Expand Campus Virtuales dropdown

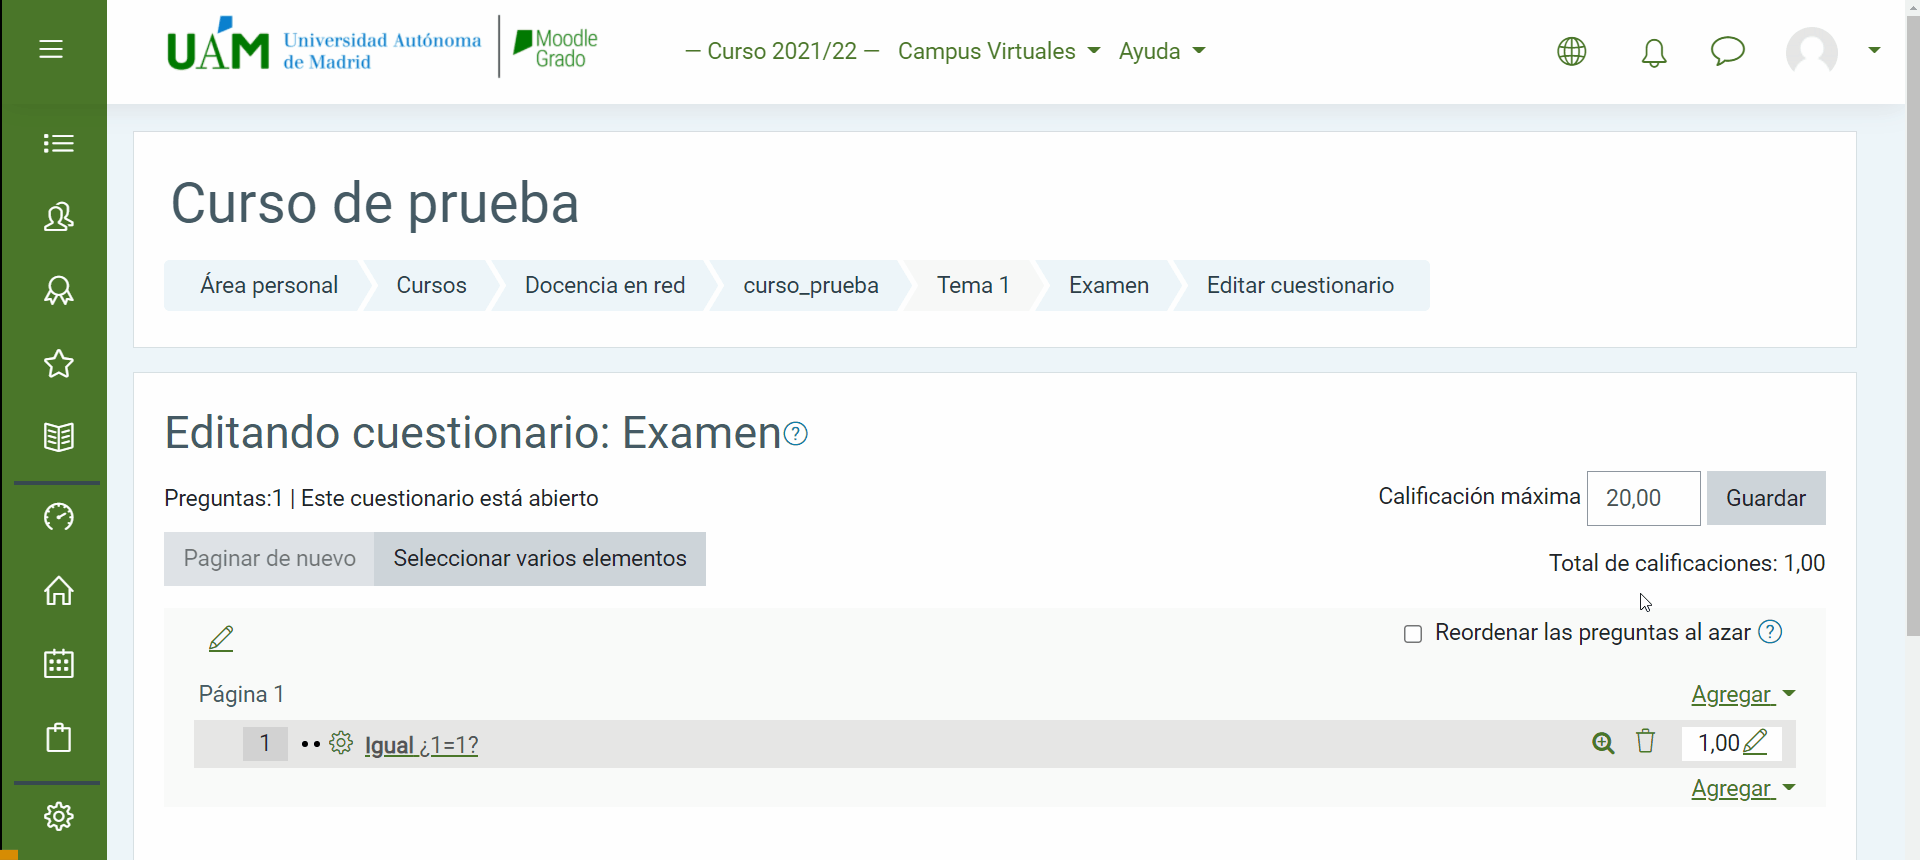tap(998, 51)
